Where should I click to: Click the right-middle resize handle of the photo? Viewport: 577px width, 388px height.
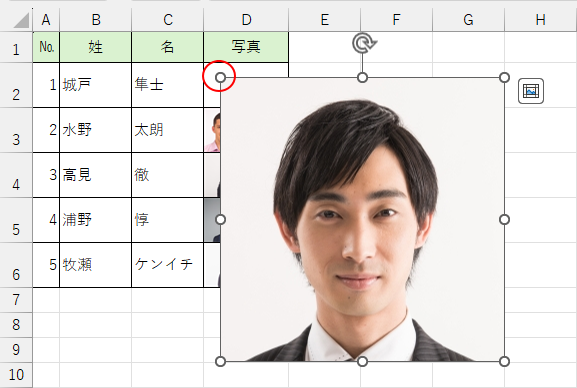[x=505, y=219]
